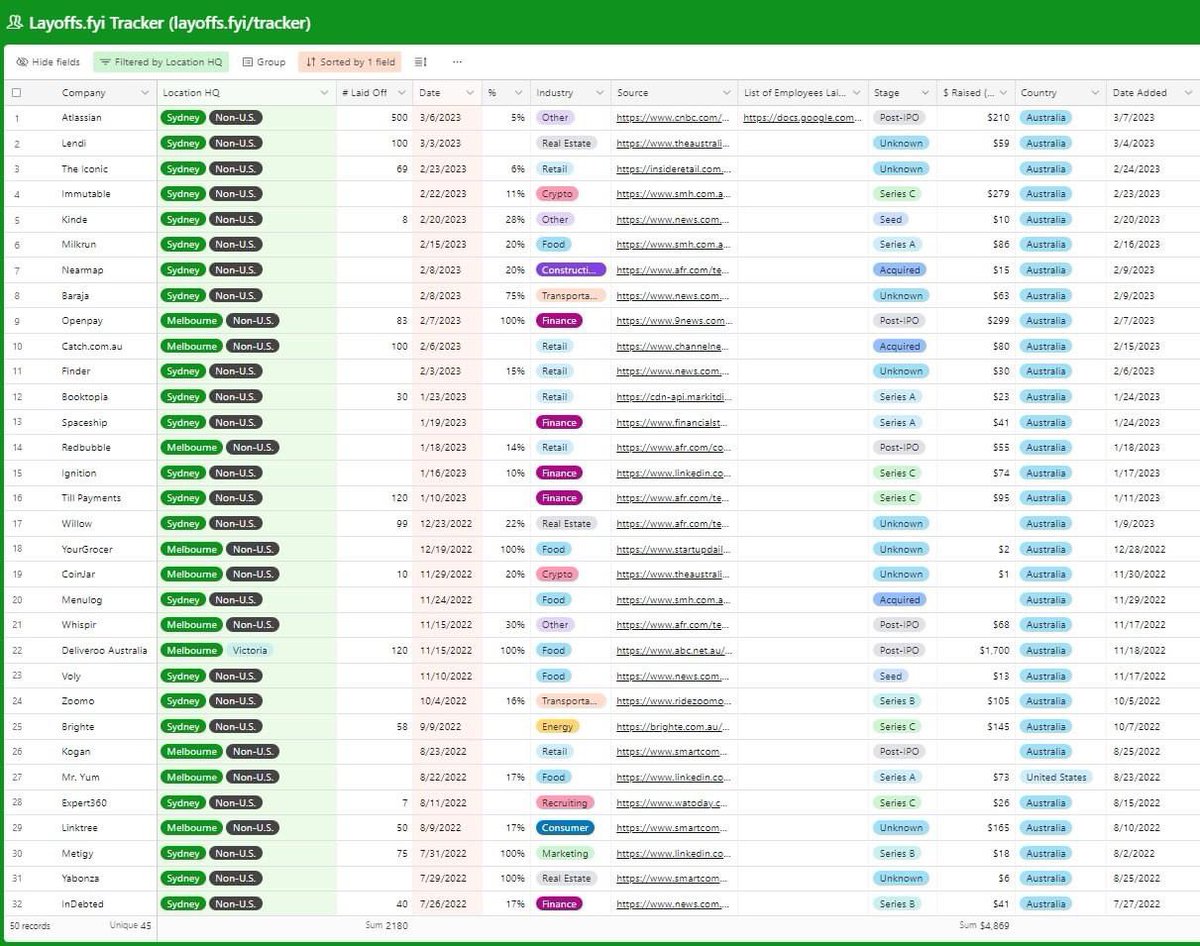Screen dimensions: 1200x946
Task: Open the % column dropdown arrow
Action: [520, 93]
